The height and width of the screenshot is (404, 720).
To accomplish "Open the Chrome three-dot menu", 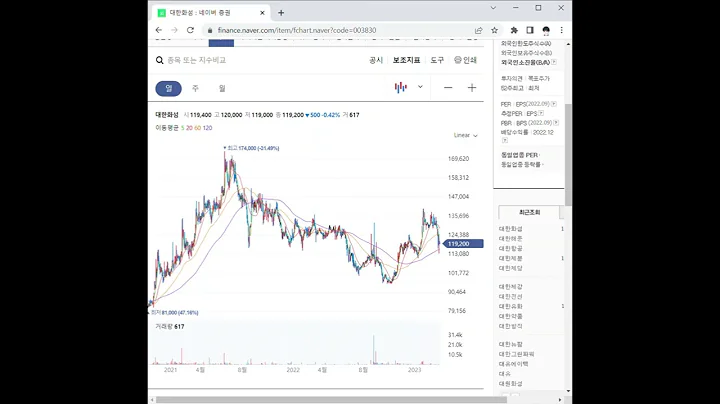I will click(562, 30).
